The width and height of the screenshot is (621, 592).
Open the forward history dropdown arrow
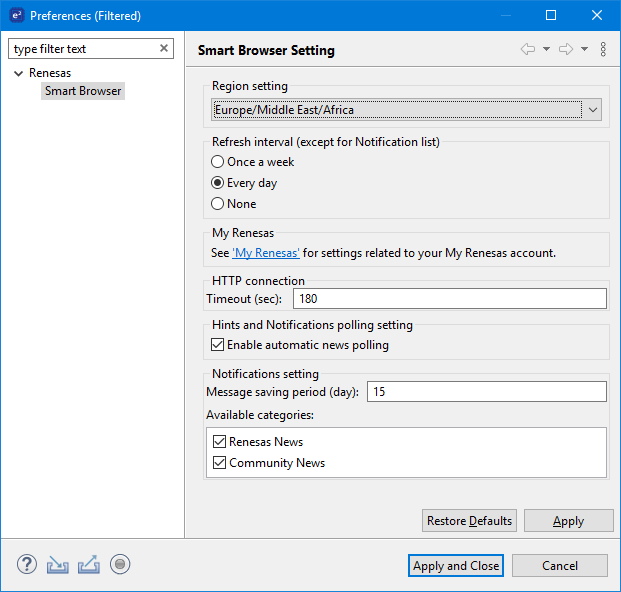[584, 49]
